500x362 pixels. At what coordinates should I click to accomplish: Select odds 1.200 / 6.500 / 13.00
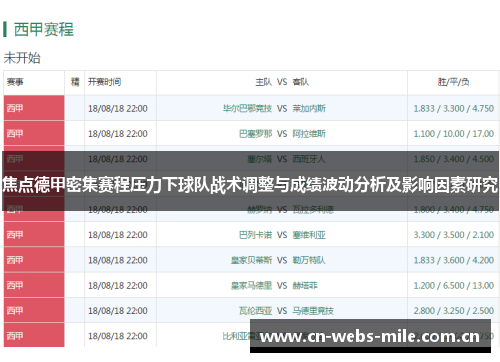[453, 285]
